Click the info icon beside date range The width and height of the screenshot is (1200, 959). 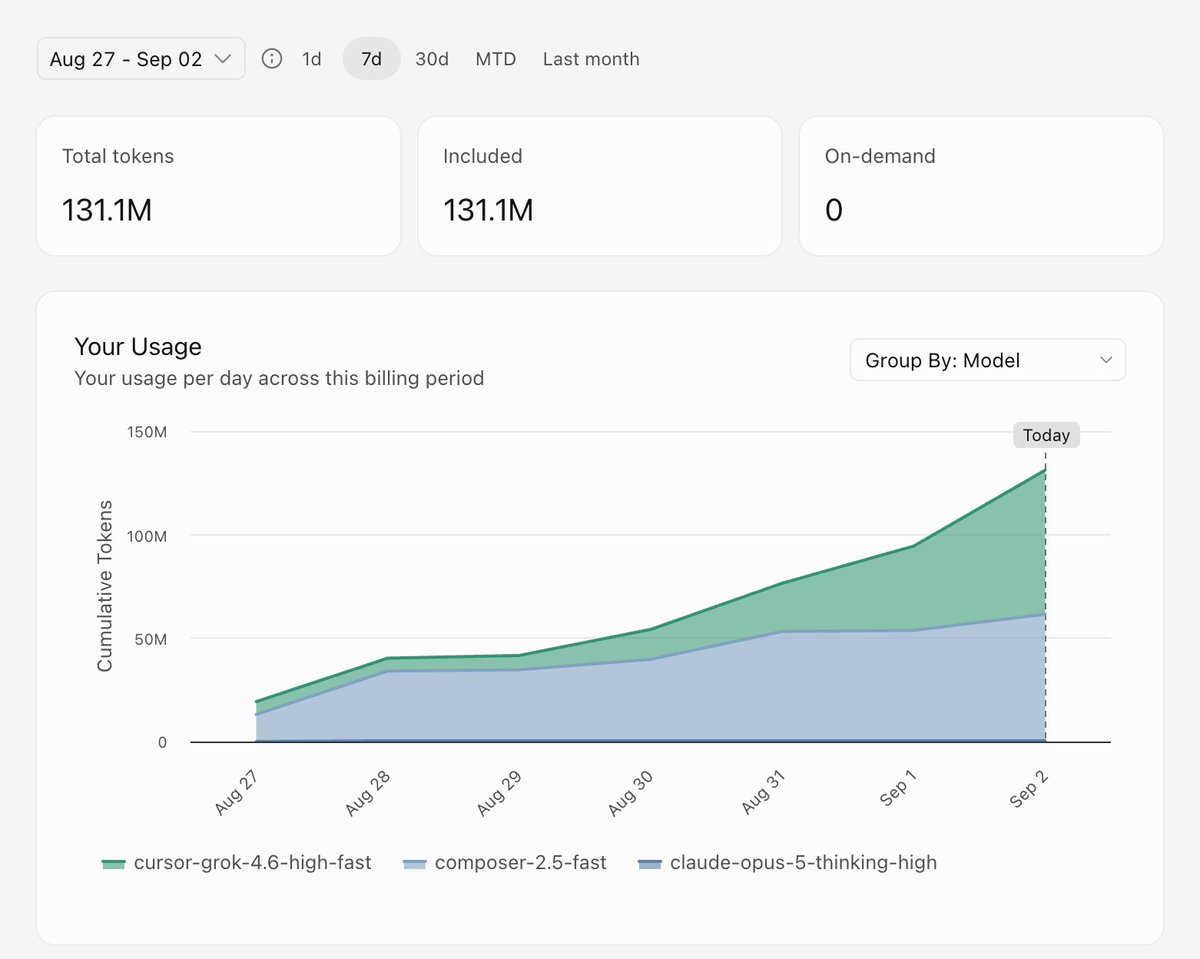click(272, 59)
